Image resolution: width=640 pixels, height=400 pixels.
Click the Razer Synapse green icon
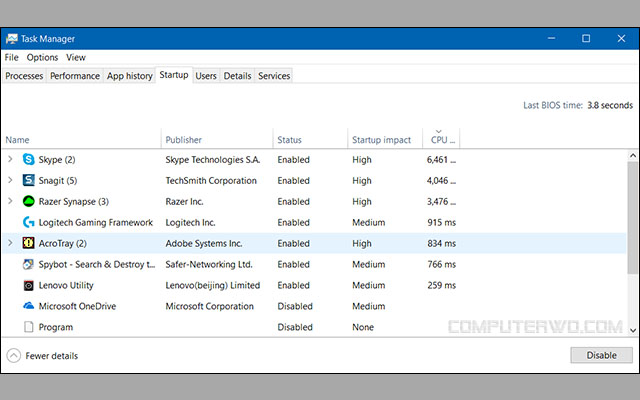tap(29, 201)
